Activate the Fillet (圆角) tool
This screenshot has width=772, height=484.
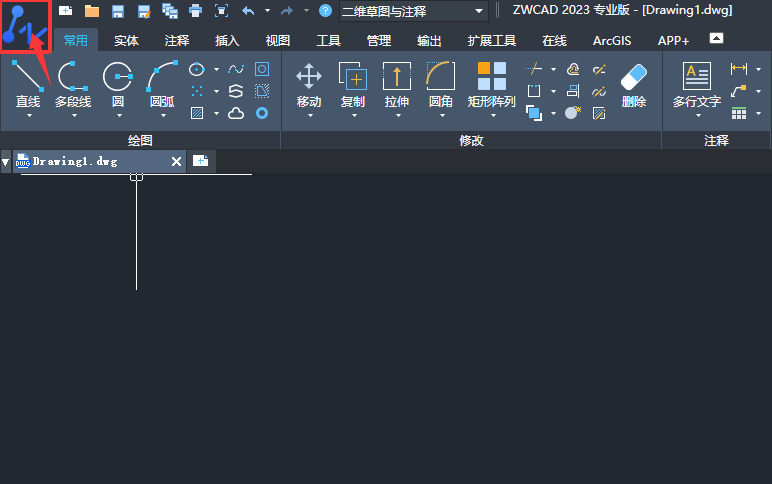point(441,84)
